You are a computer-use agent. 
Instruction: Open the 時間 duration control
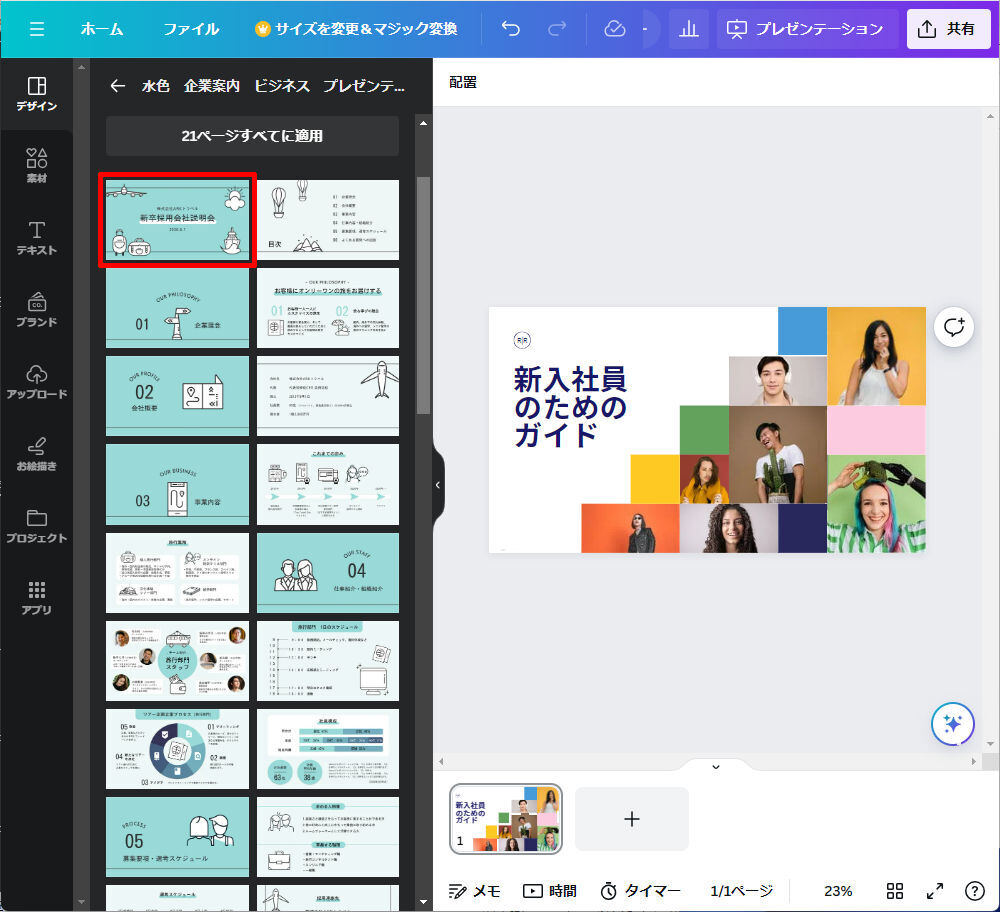pyautogui.click(x=550, y=891)
